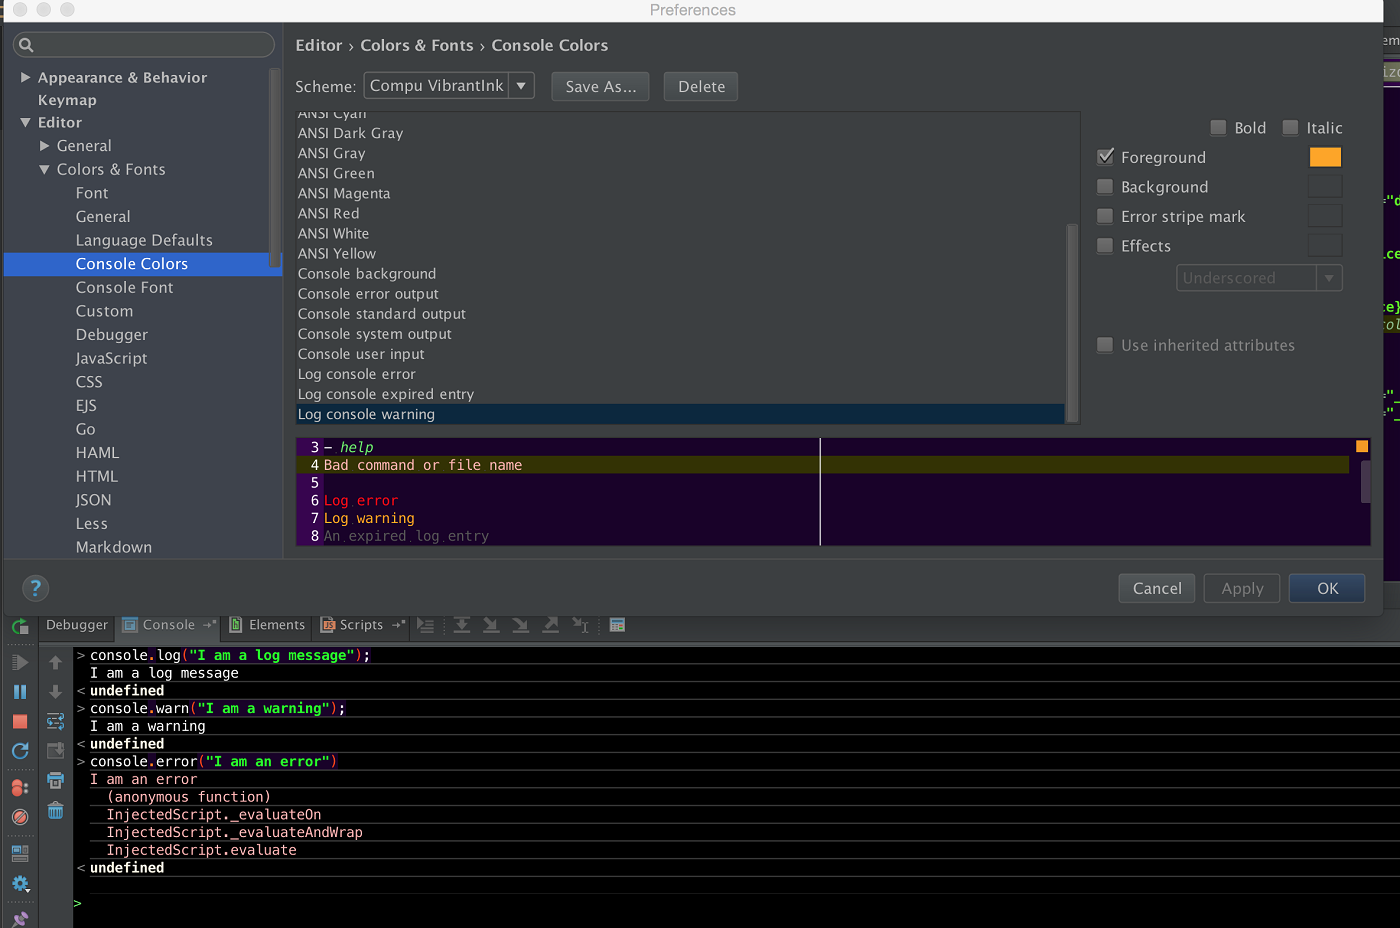Stop the debug session with red square
The width and height of the screenshot is (1400, 928).
click(20, 721)
